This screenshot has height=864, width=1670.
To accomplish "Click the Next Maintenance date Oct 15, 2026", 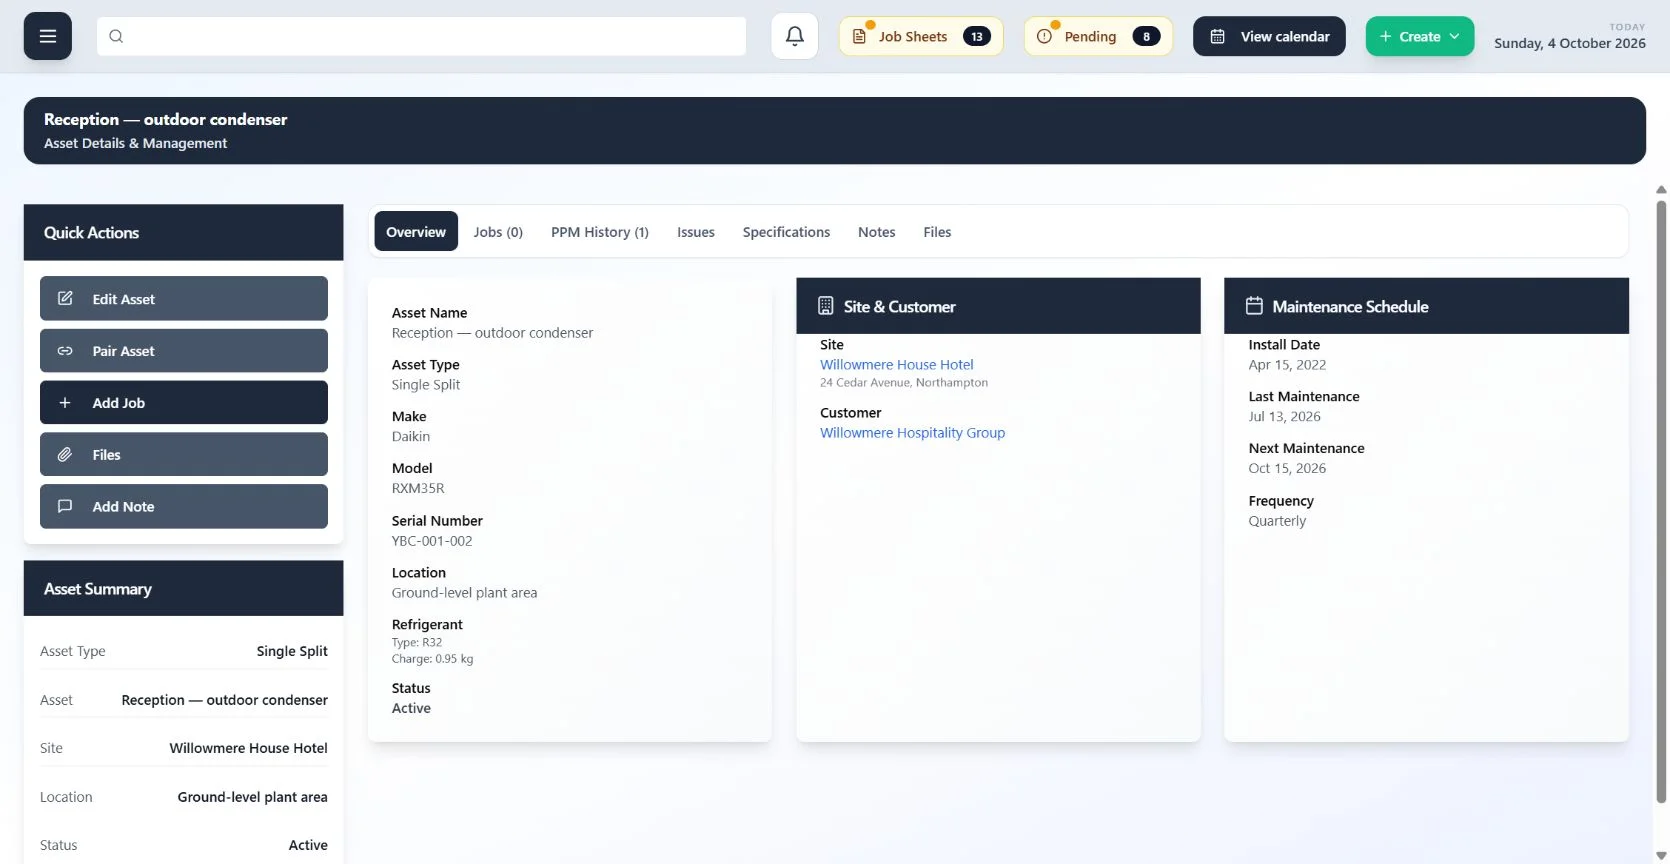I will 1287,468.
